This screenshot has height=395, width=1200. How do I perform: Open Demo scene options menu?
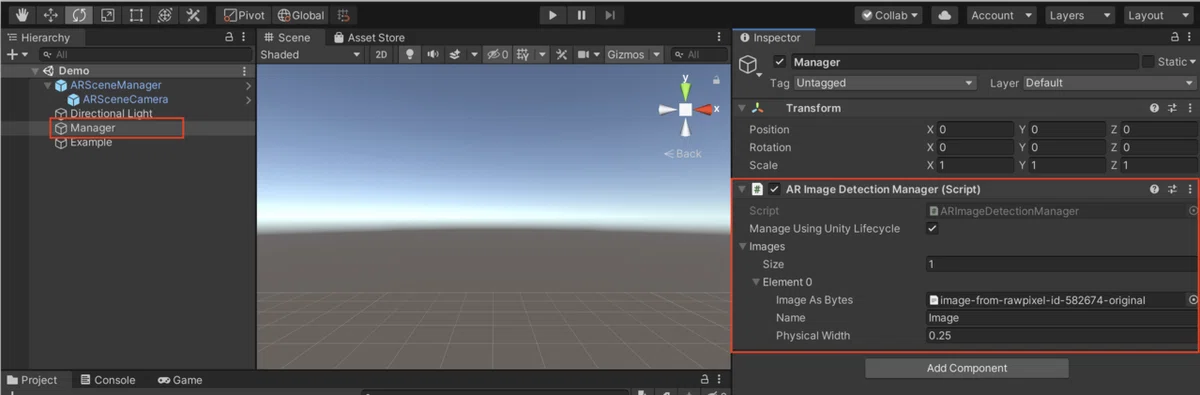click(245, 71)
